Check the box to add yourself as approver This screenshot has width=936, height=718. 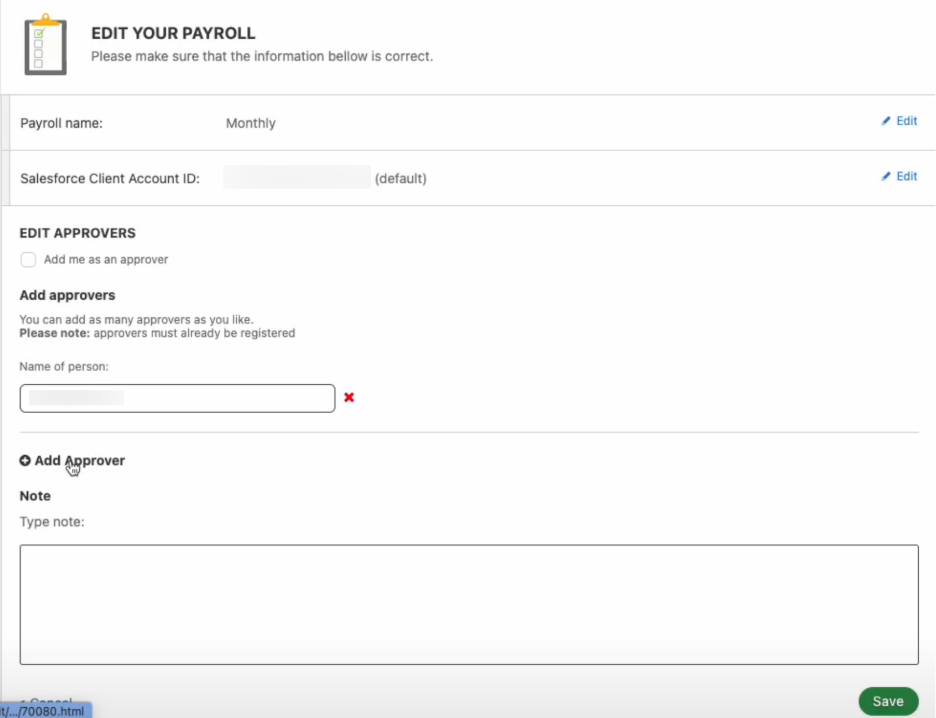(x=28, y=259)
